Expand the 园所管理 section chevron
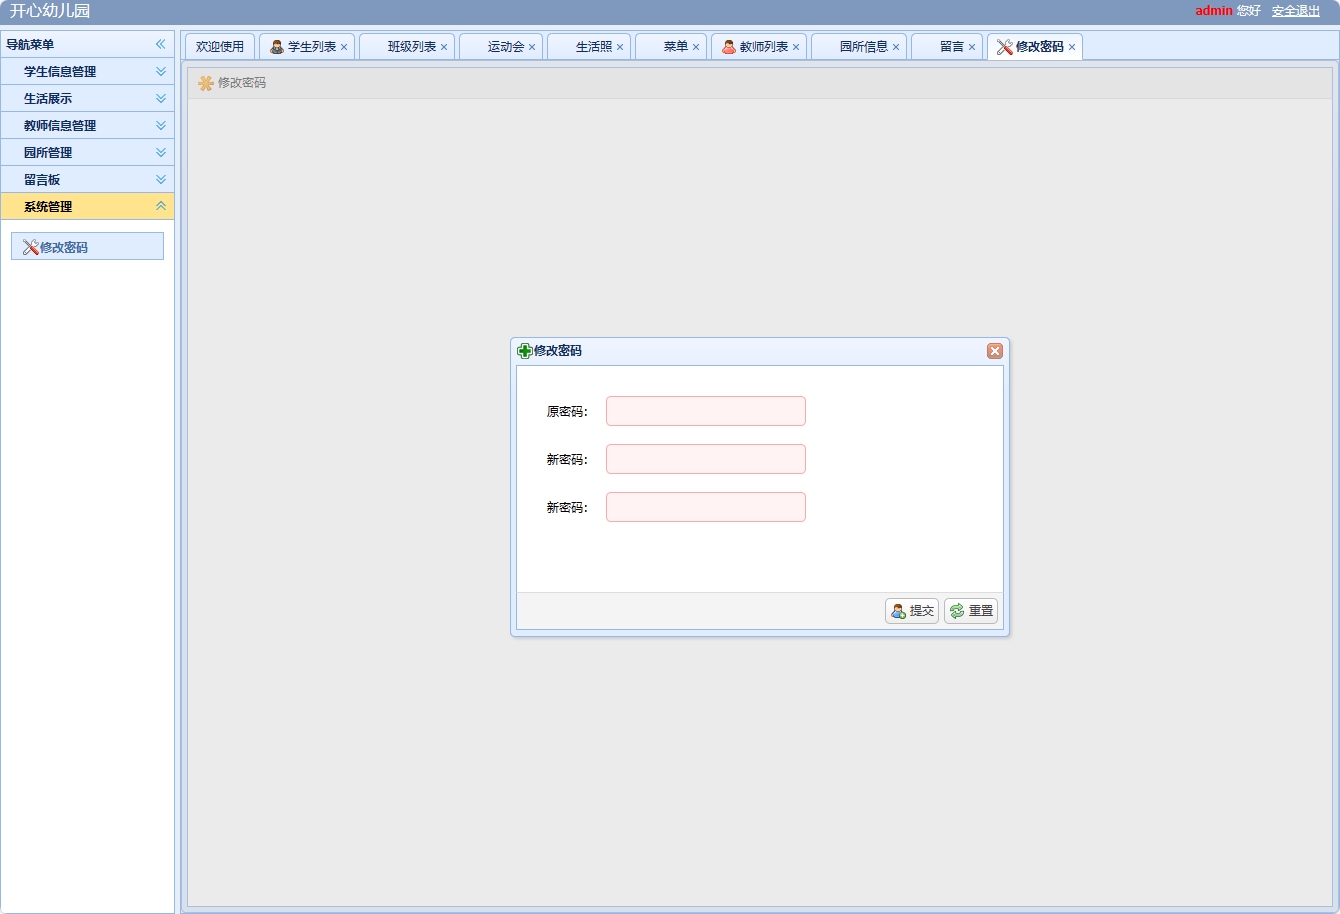 coord(161,152)
